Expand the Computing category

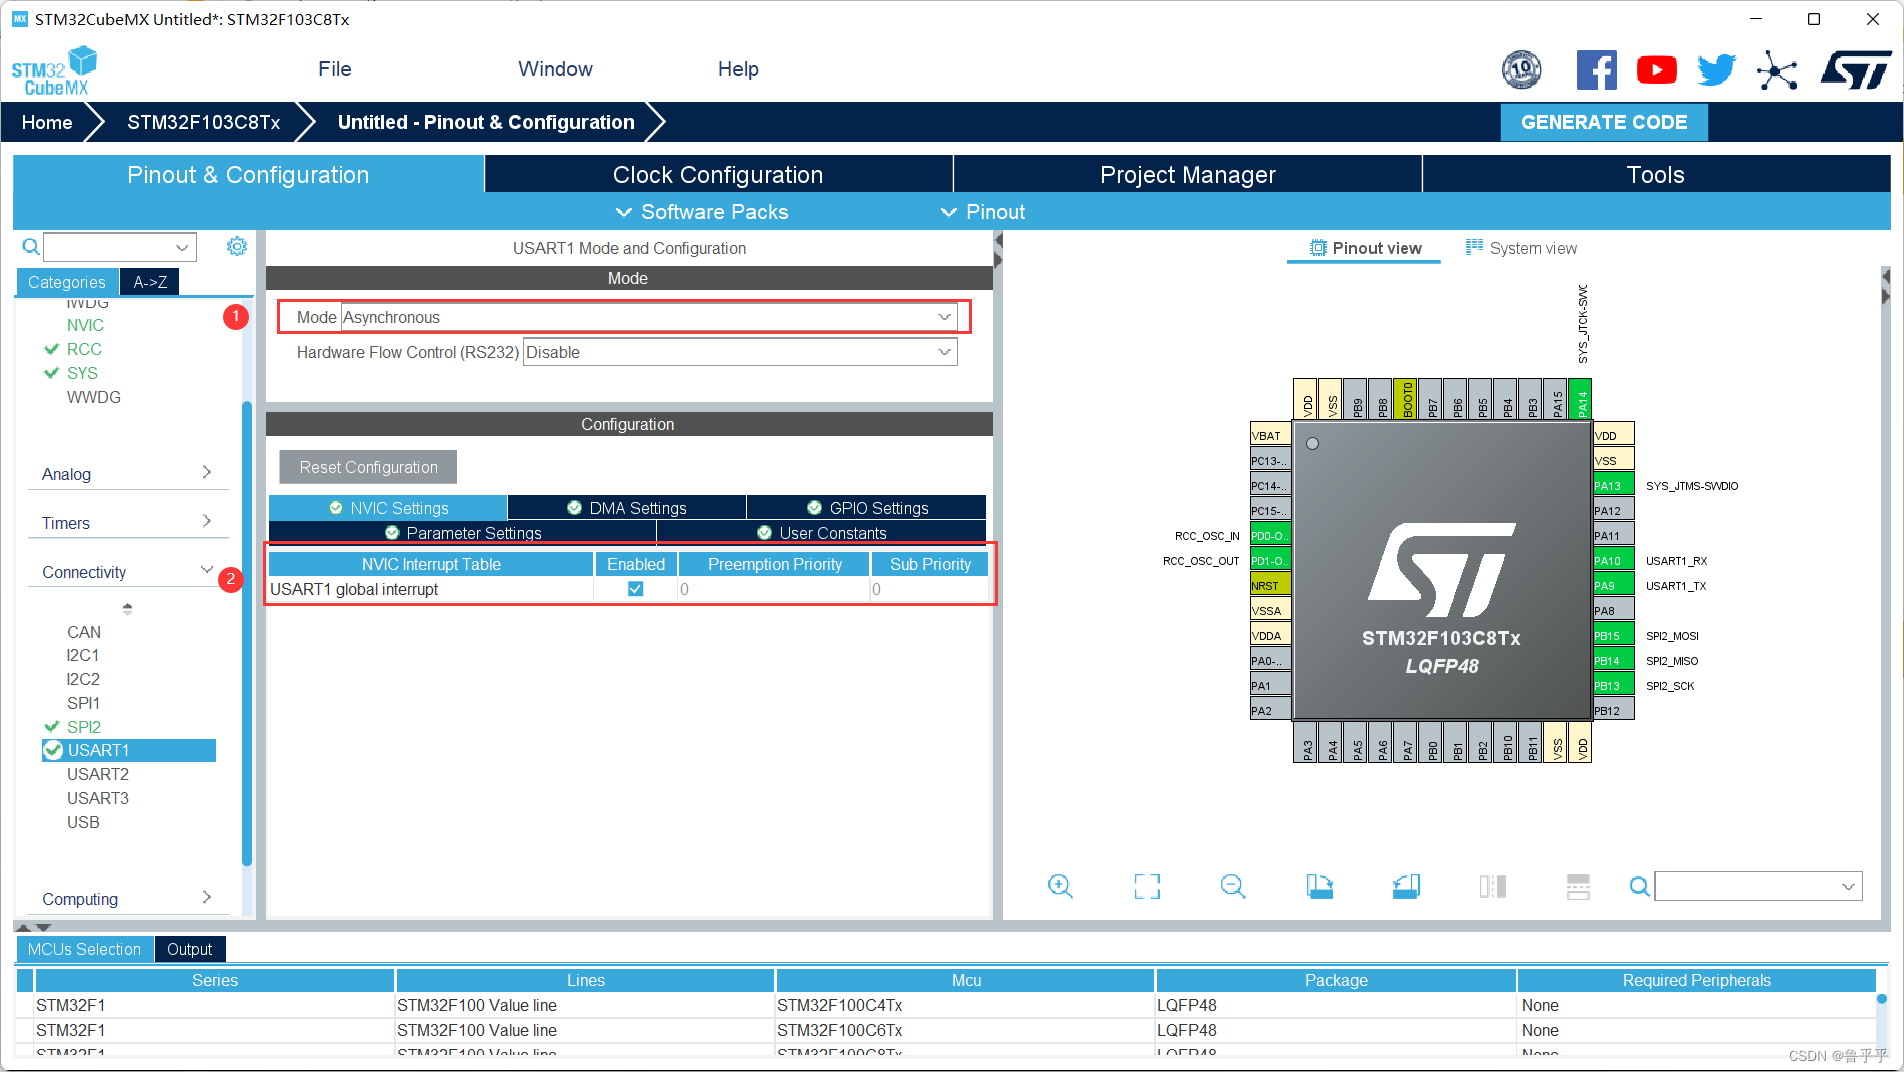(127, 898)
